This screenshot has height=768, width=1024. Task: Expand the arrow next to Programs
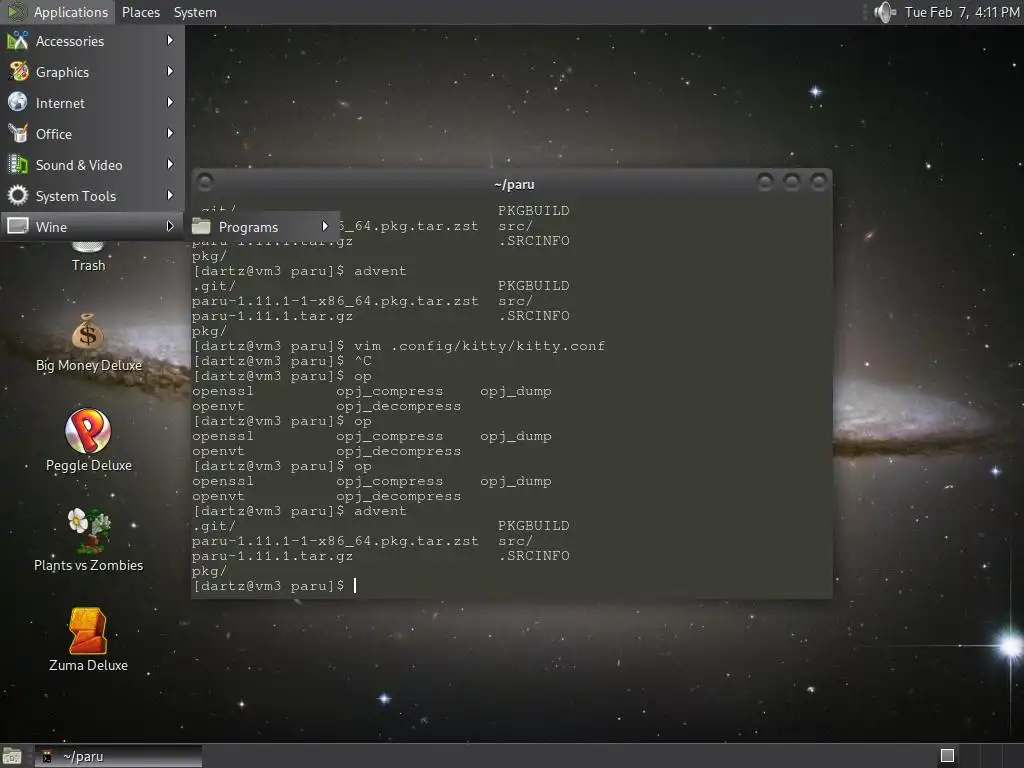click(x=325, y=226)
